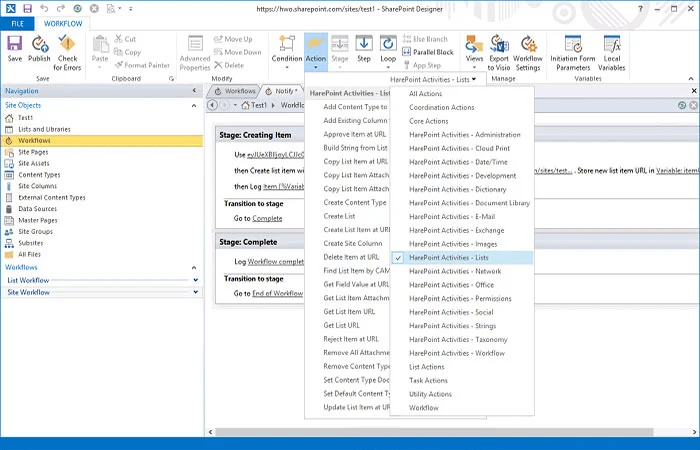Insert a Loop from ribbon
The image size is (700, 450).
(388, 52)
